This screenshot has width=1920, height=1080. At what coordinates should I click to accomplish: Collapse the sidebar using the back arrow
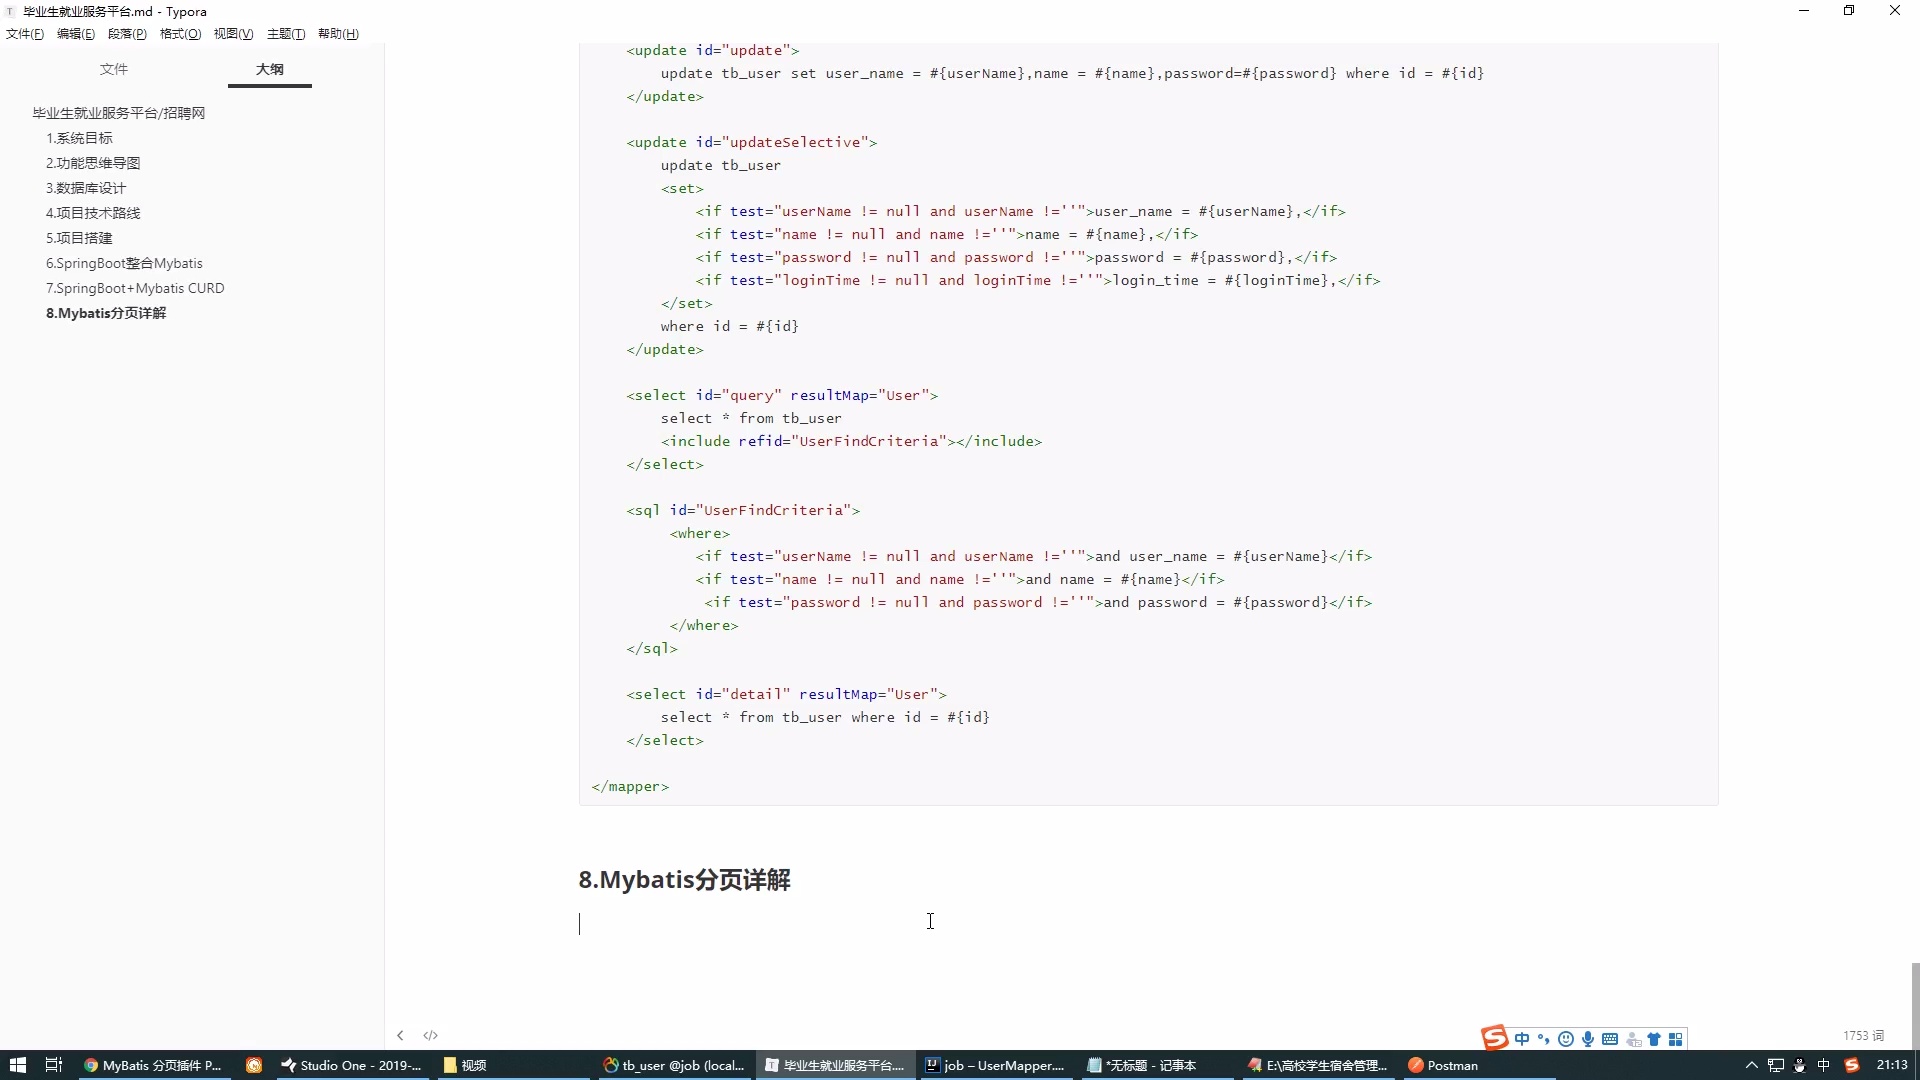(400, 1035)
